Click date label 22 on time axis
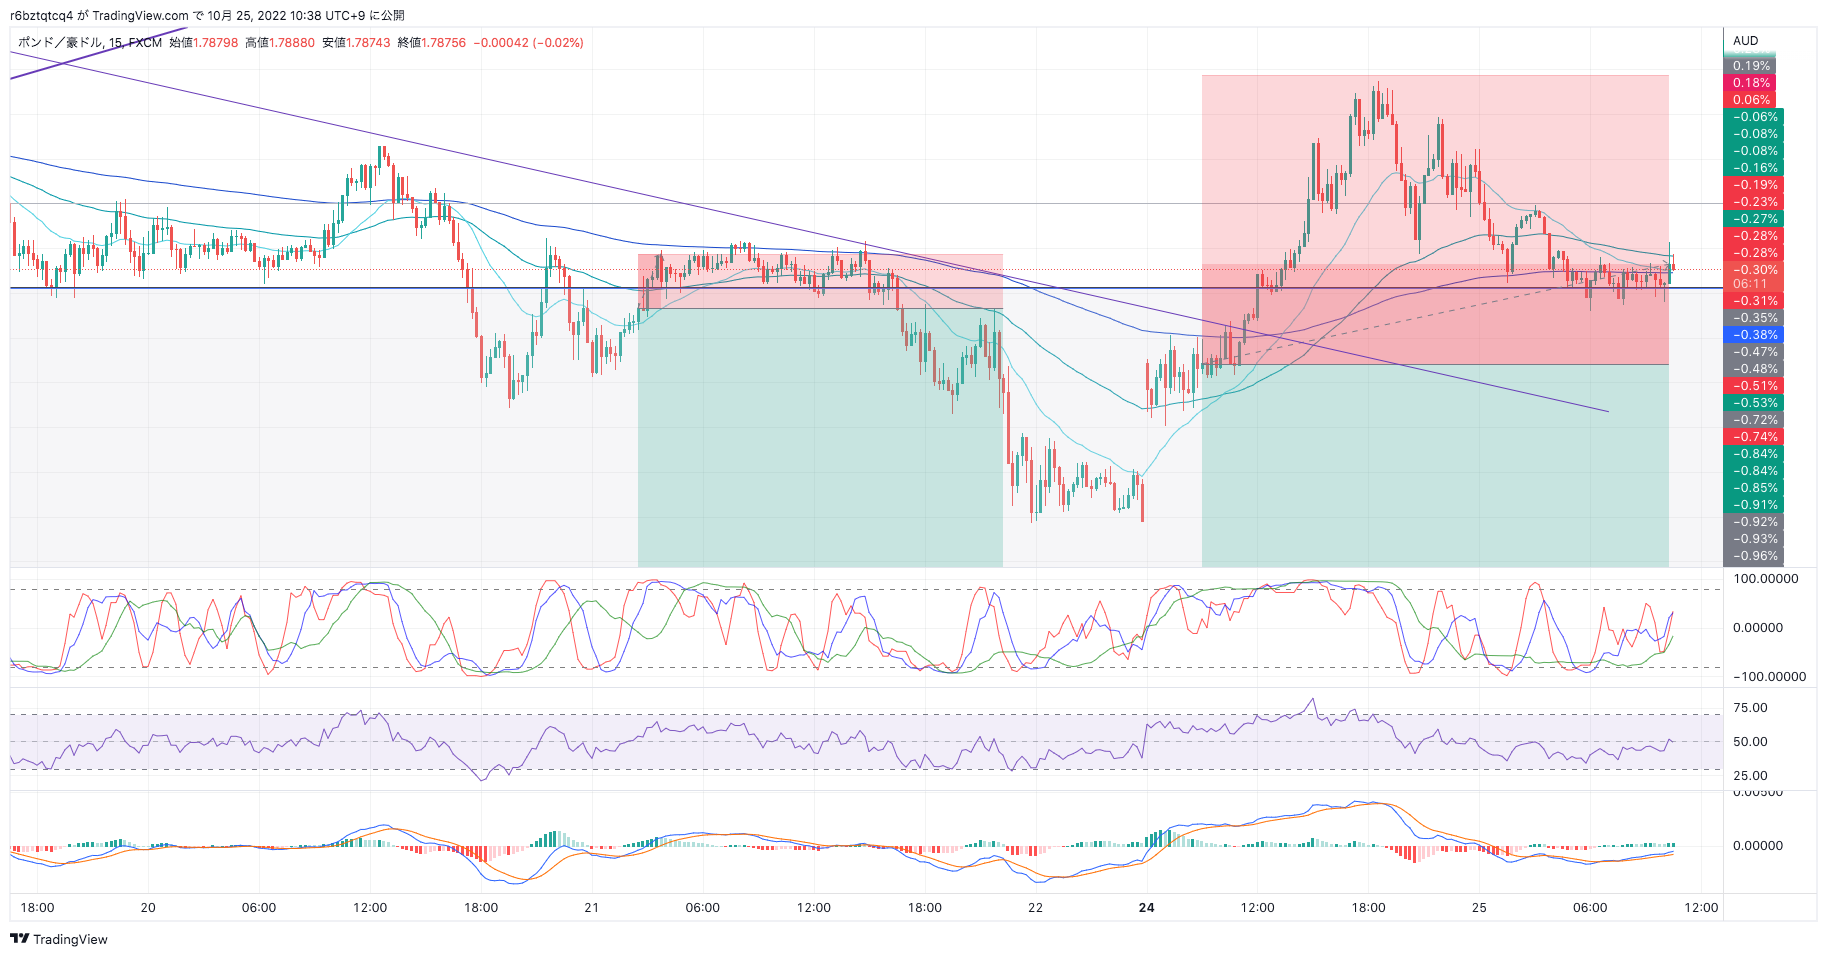The image size is (1827, 956). point(1035,908)
